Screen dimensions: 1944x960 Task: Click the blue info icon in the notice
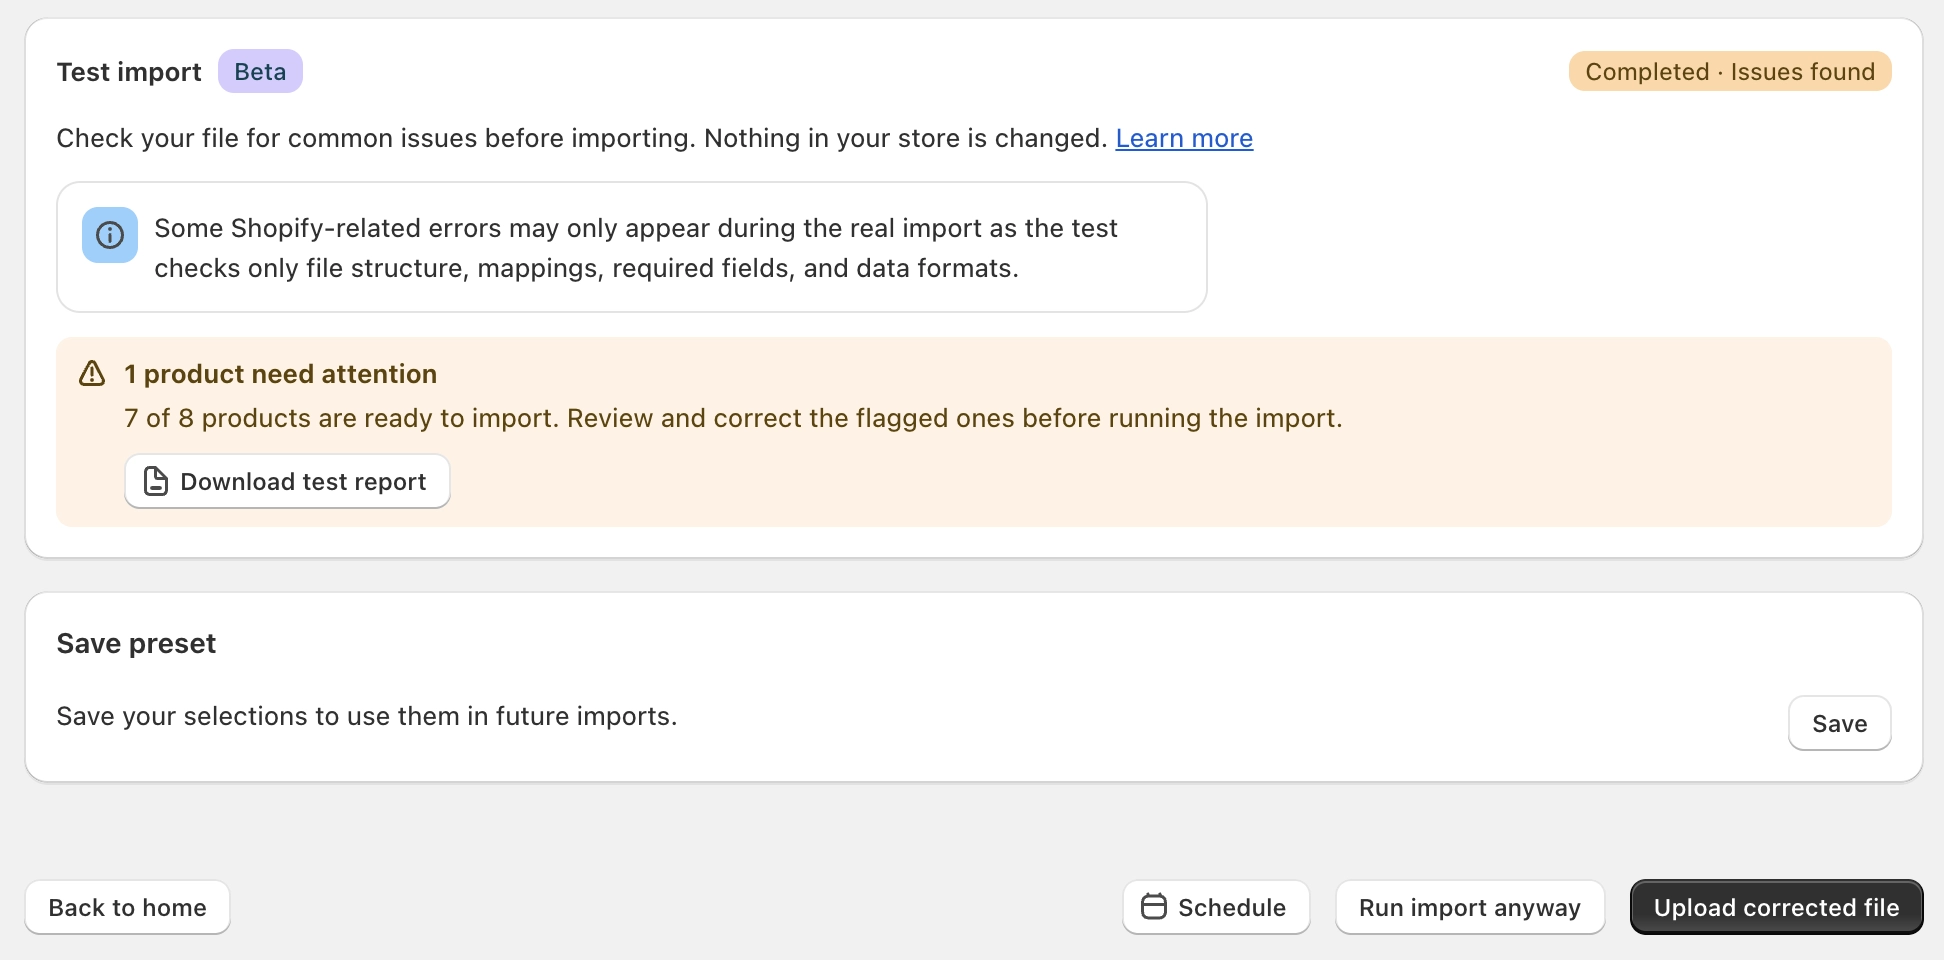[x=110, y=235]
